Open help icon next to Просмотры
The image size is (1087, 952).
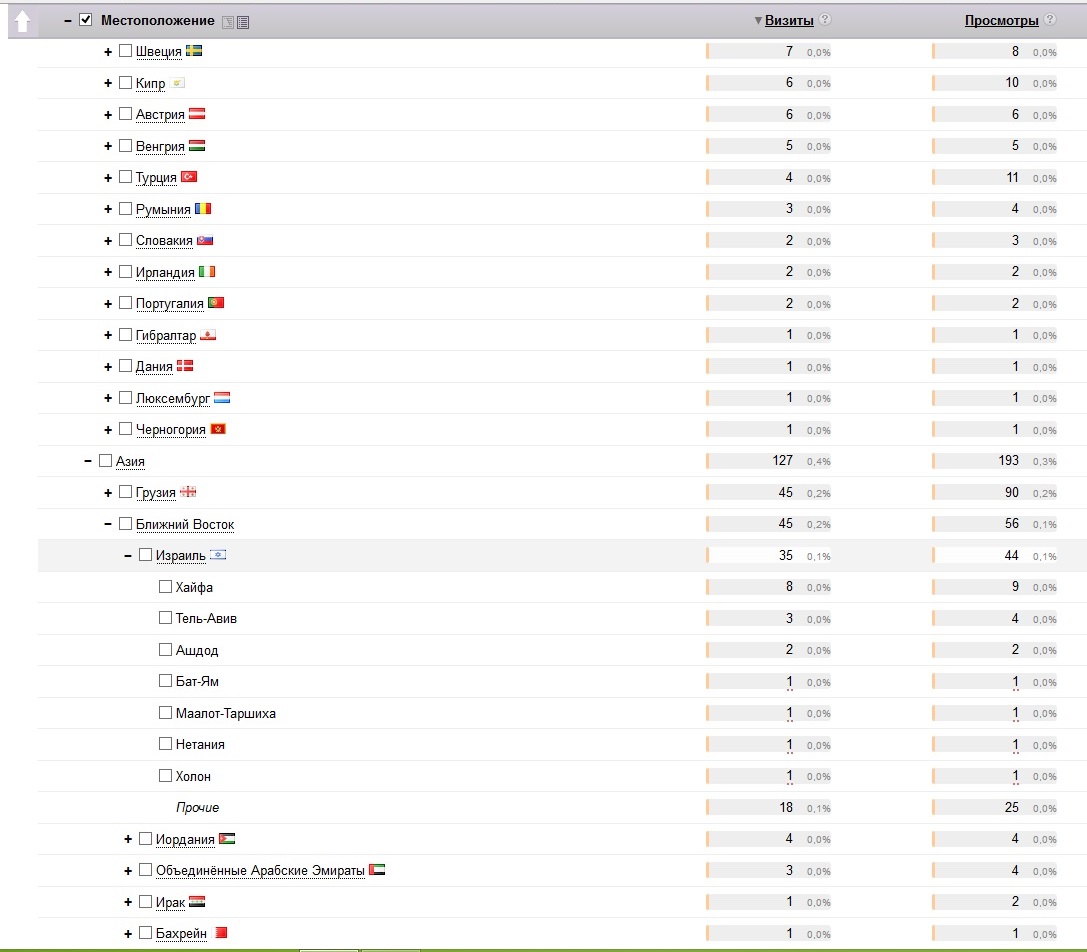click(x=1050, y=20)
